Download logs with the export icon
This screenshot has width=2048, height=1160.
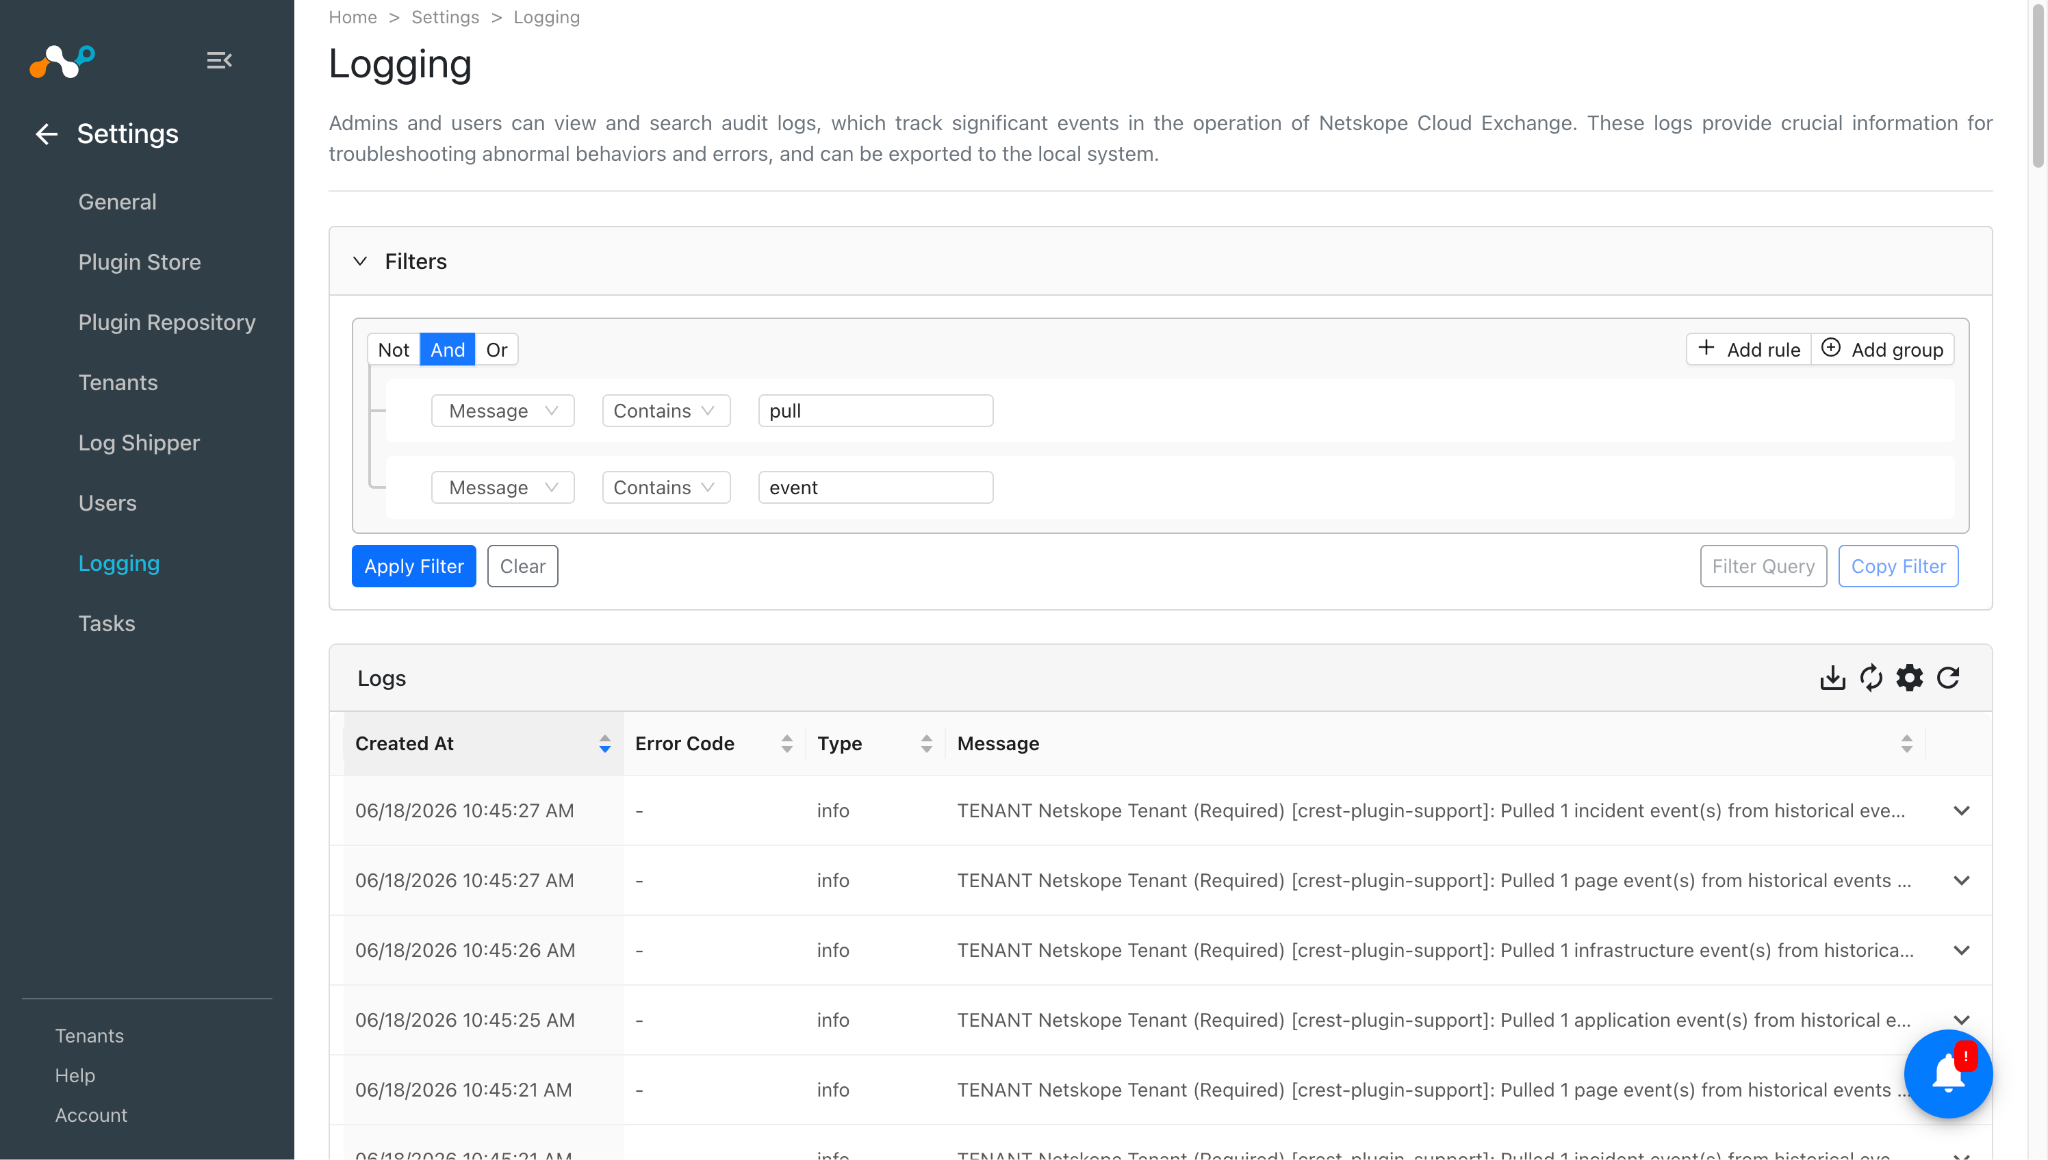(x=1832, y=678)
